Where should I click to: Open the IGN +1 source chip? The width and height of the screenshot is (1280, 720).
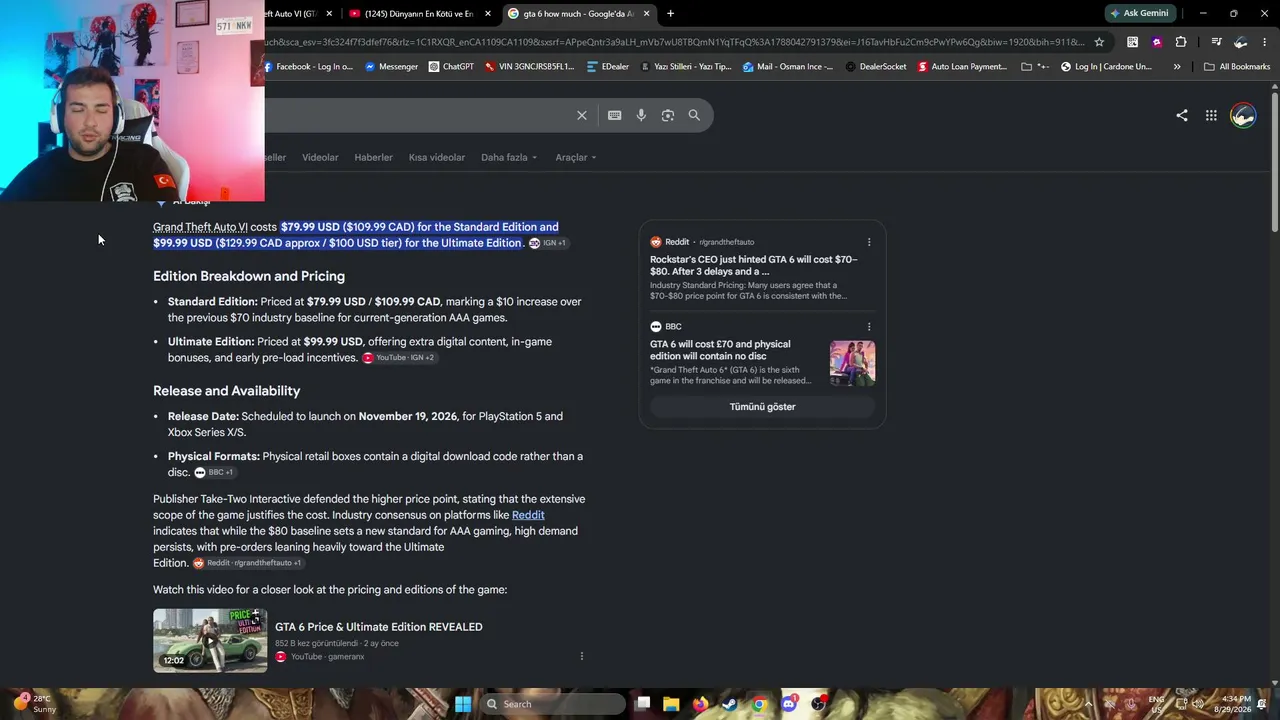tap(548, 243)
